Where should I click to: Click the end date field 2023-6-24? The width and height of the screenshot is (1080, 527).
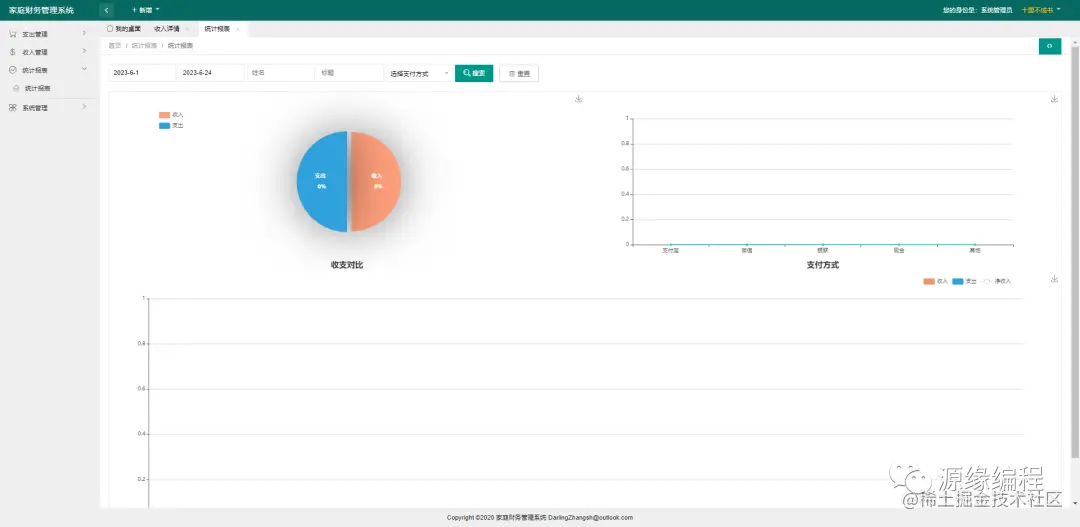point(211,73)
